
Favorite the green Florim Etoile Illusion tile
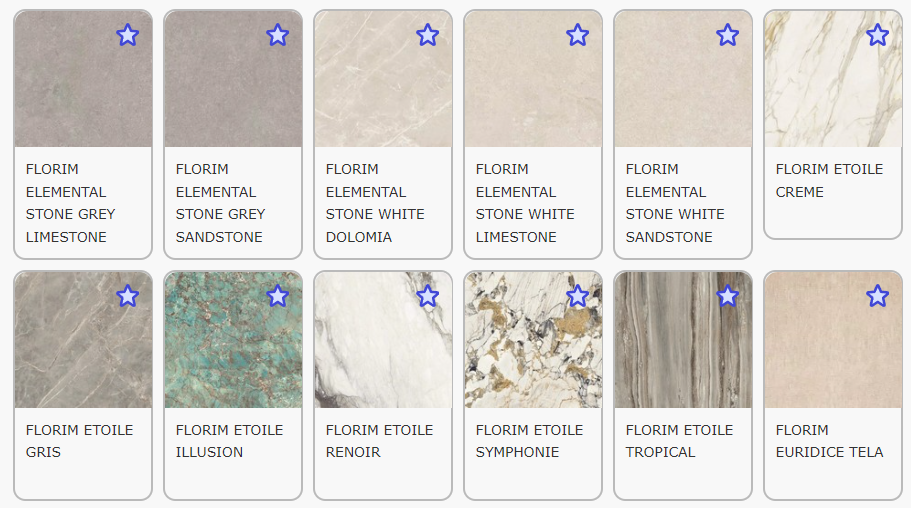pos(277,296)
